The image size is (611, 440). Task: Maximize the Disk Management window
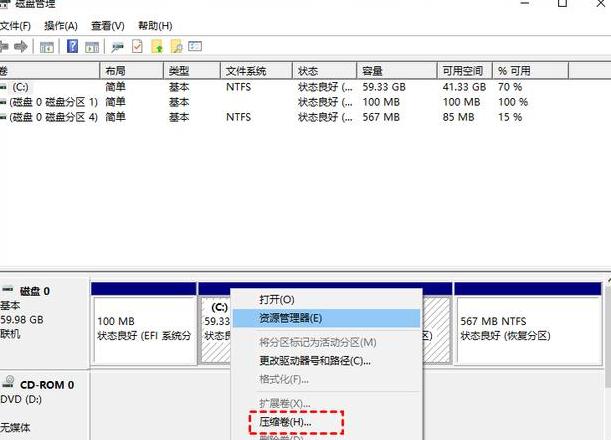point(562,4)
